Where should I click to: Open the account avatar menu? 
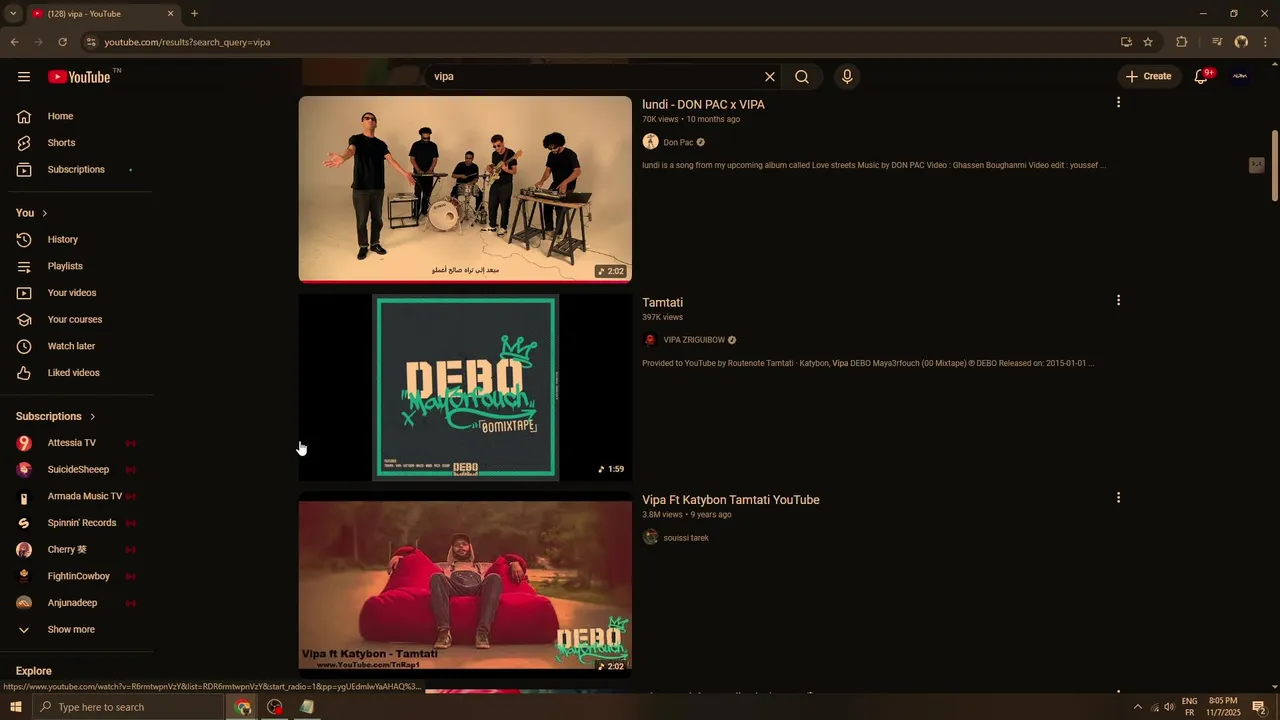coord(1240,77)
